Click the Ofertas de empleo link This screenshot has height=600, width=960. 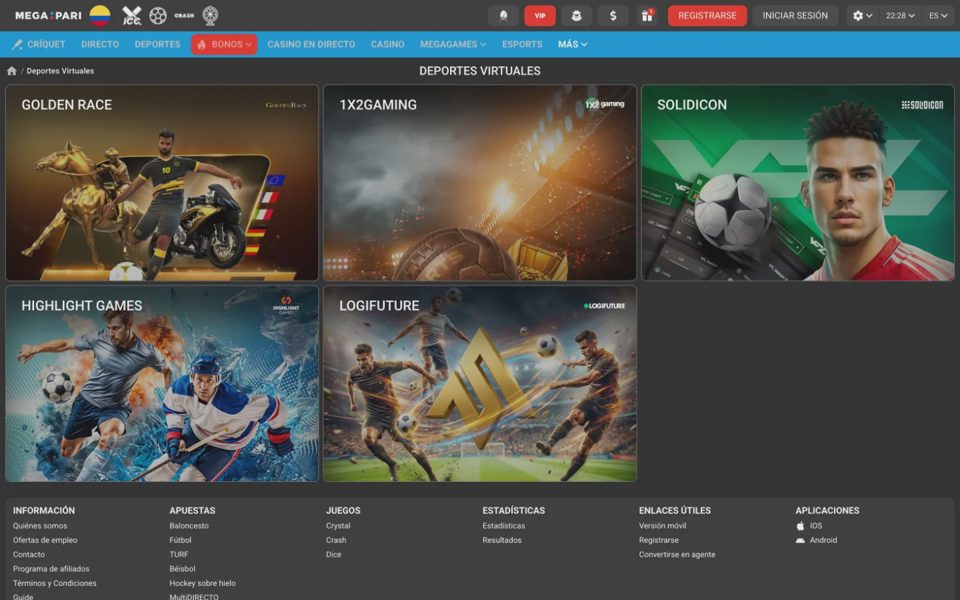[x=45, y=540]
